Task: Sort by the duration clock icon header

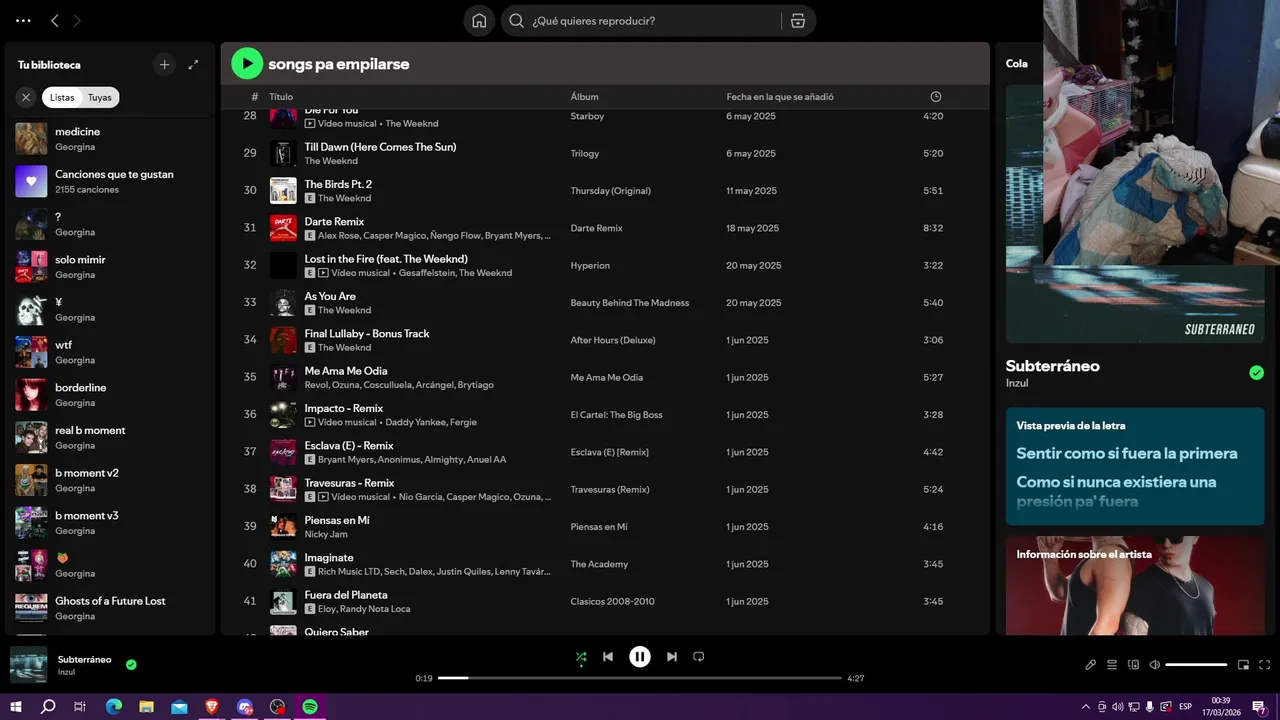Action: pos(936,97)
